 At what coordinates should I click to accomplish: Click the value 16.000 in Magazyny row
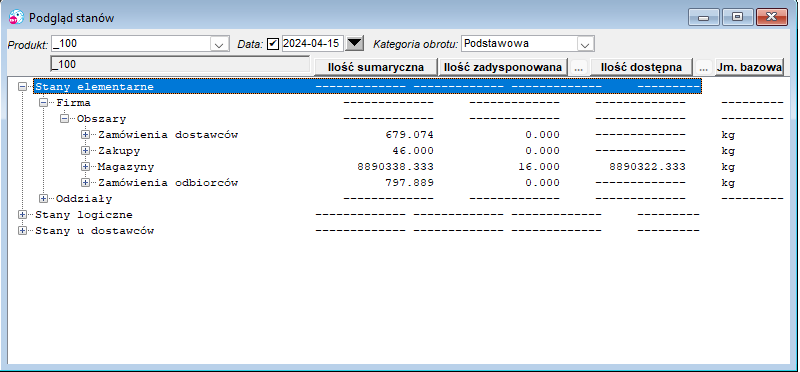(x=539, y=167)
